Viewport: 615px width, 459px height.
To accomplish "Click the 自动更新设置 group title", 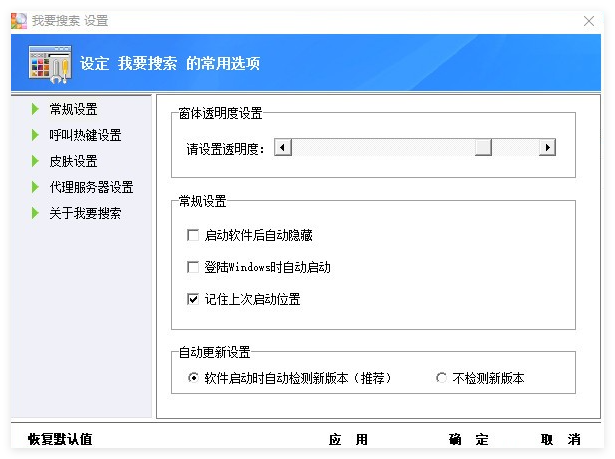I will [x=215, y=352].
